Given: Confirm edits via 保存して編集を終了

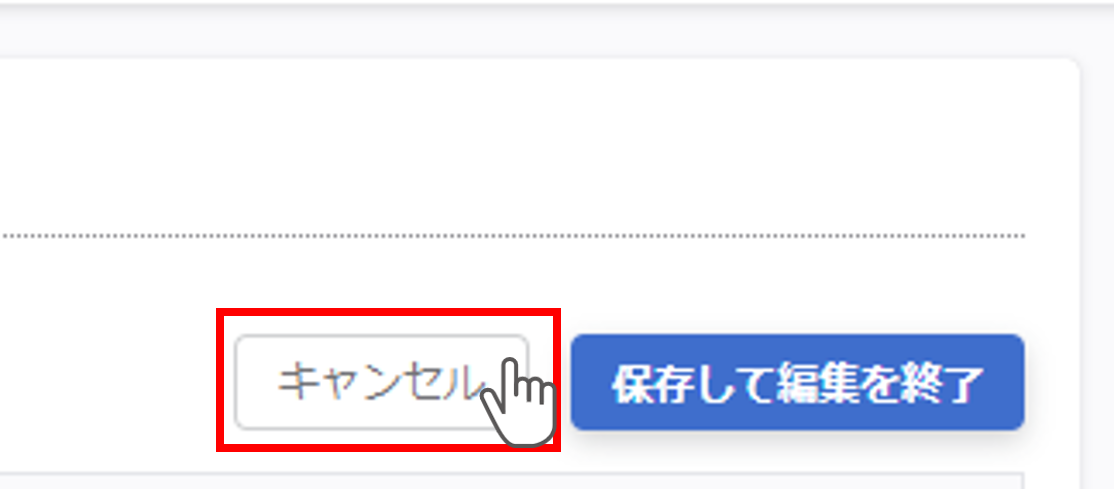Looking at the screenshot, I should pos(797,382).
